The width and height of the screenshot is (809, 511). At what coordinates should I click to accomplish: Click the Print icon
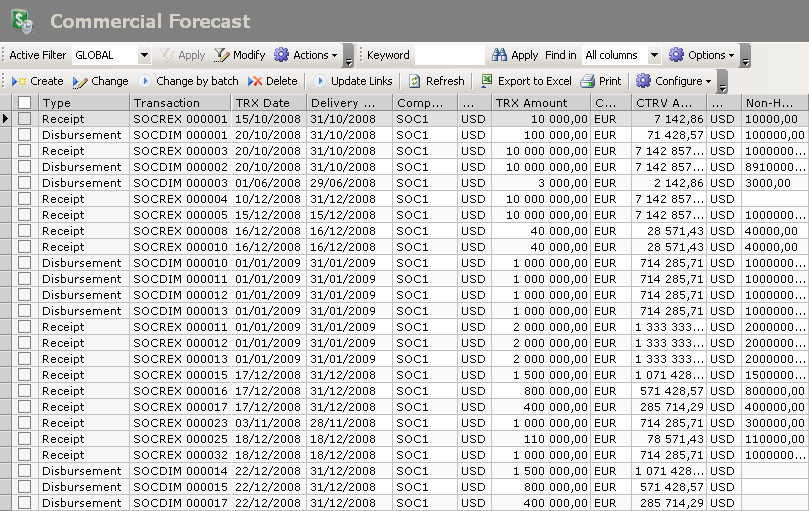(588, 82)
